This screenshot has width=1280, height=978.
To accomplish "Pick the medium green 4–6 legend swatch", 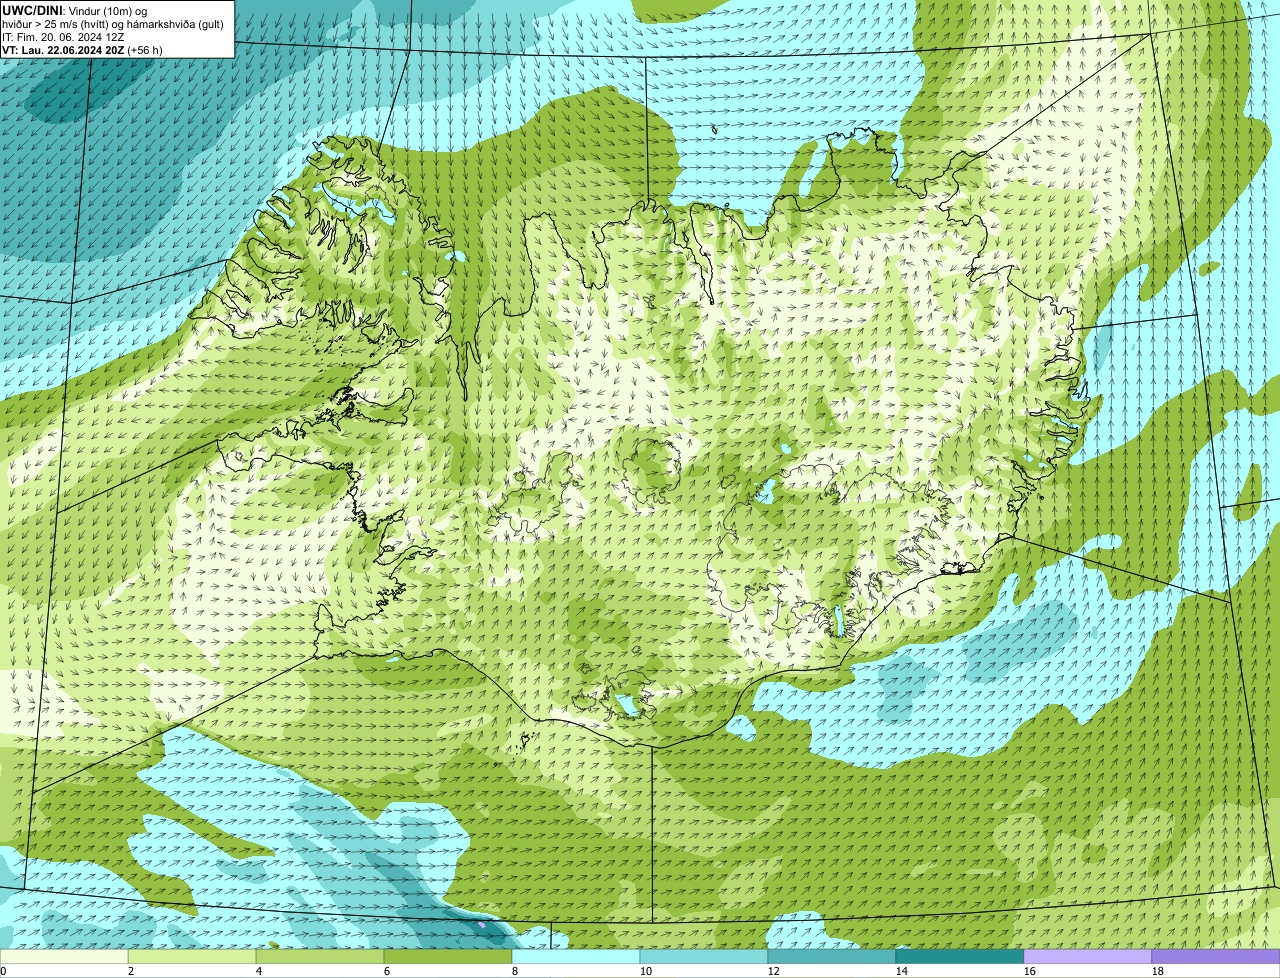I will point(320,956).
